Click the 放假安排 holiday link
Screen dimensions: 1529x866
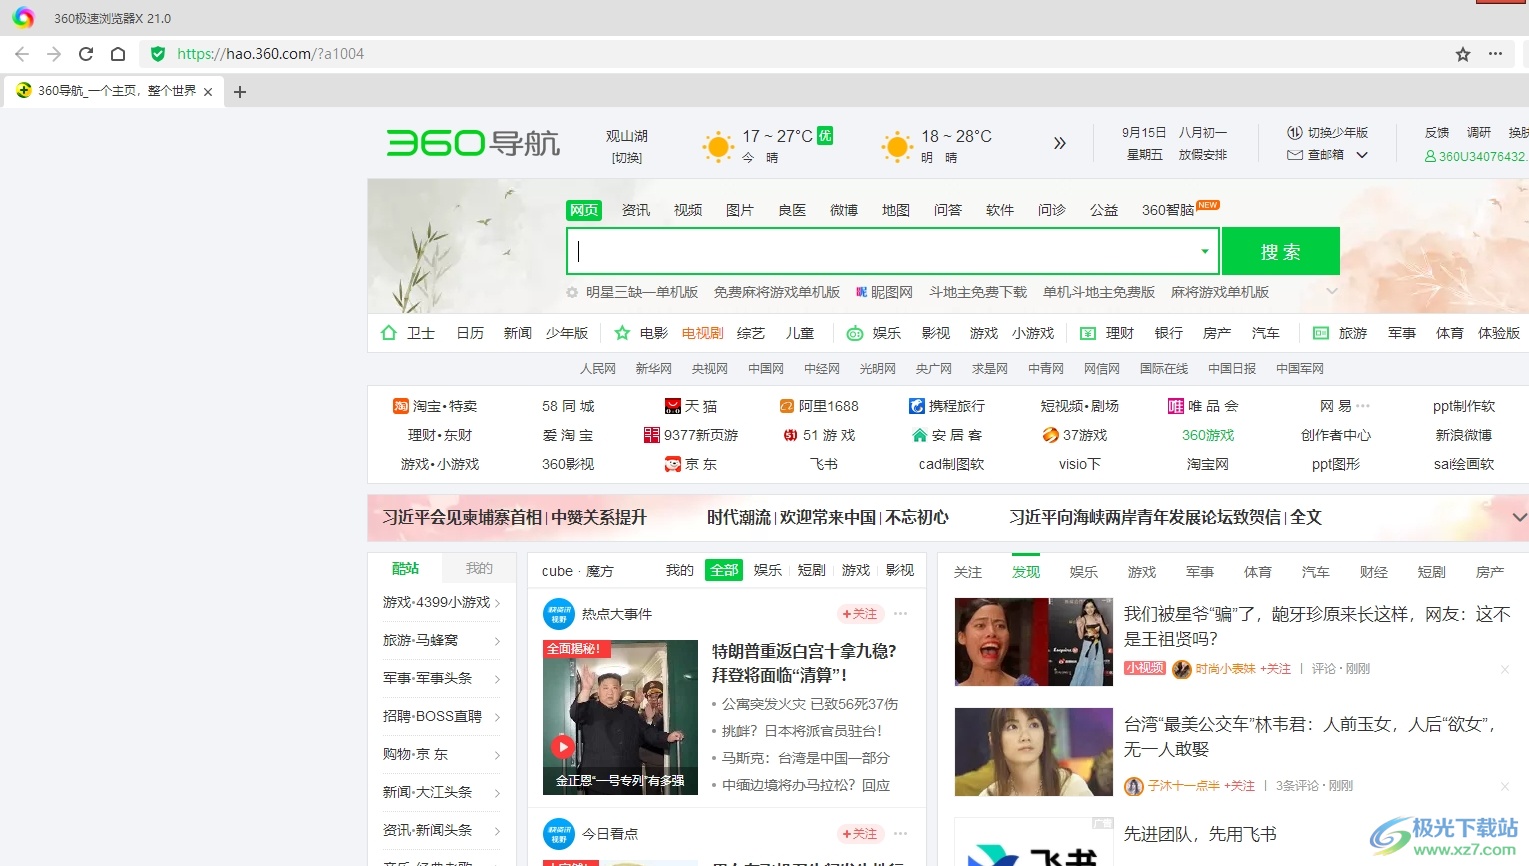[x=1202, y=155]
